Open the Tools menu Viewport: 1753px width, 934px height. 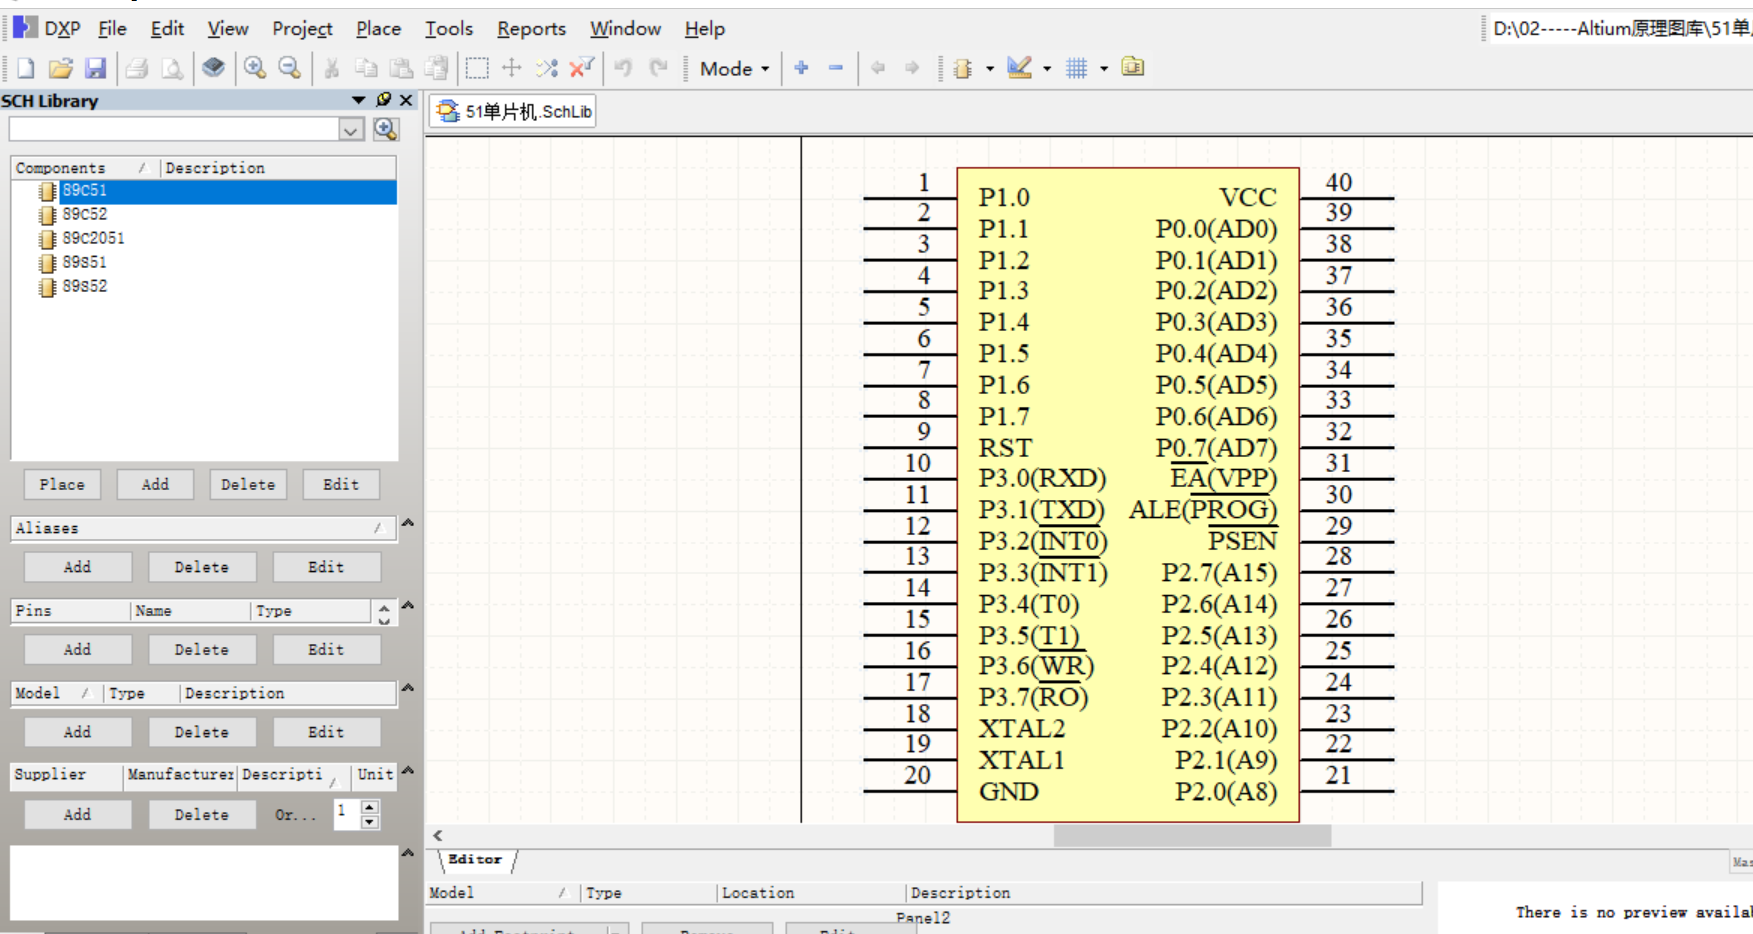pyautogui.click(x=449, y=28)
